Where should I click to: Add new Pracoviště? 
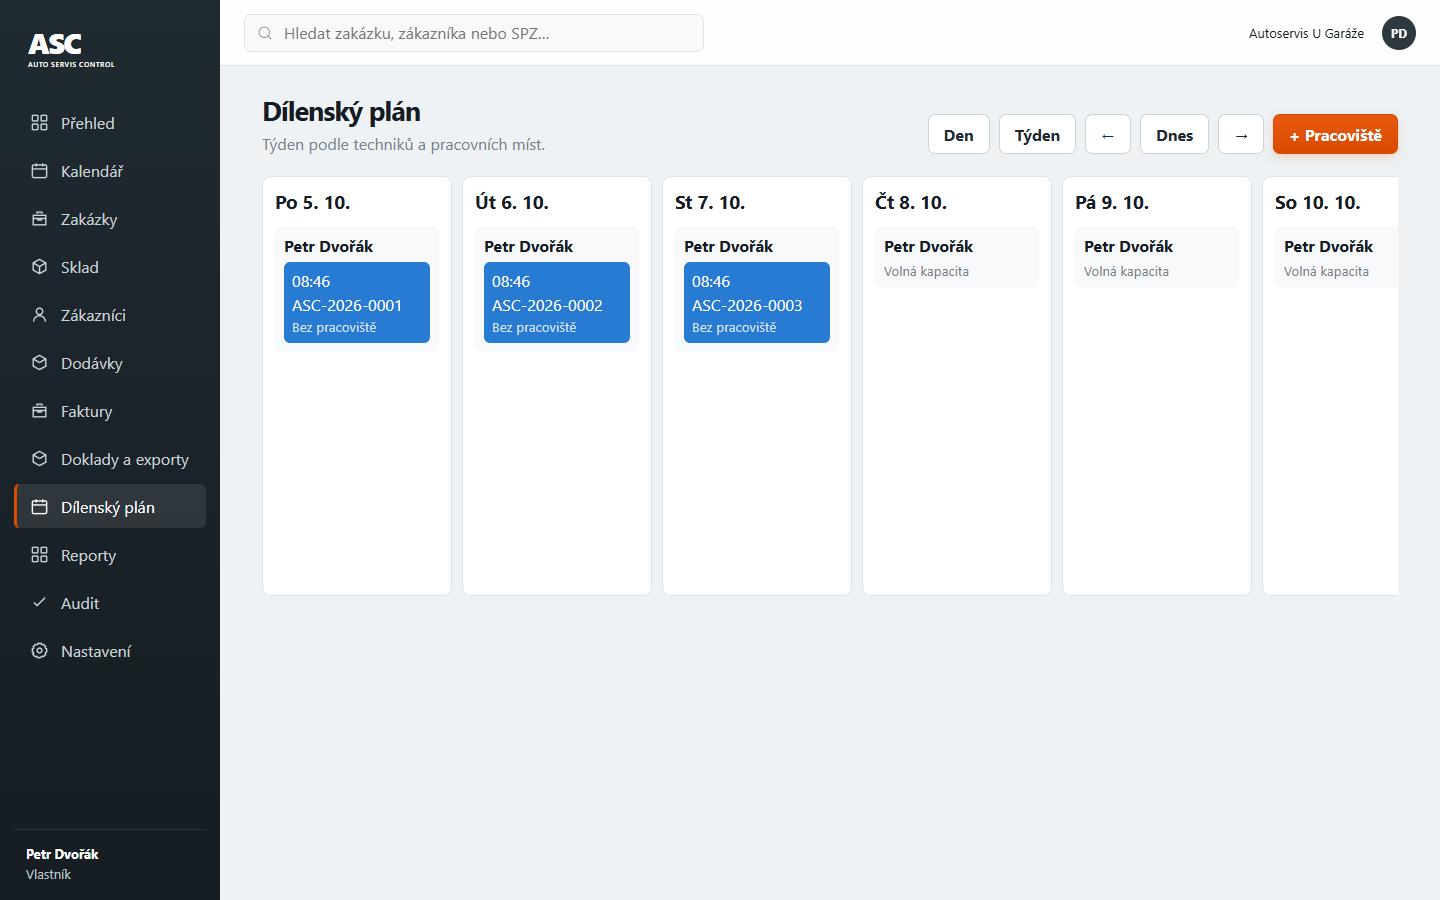point(1335,134)
